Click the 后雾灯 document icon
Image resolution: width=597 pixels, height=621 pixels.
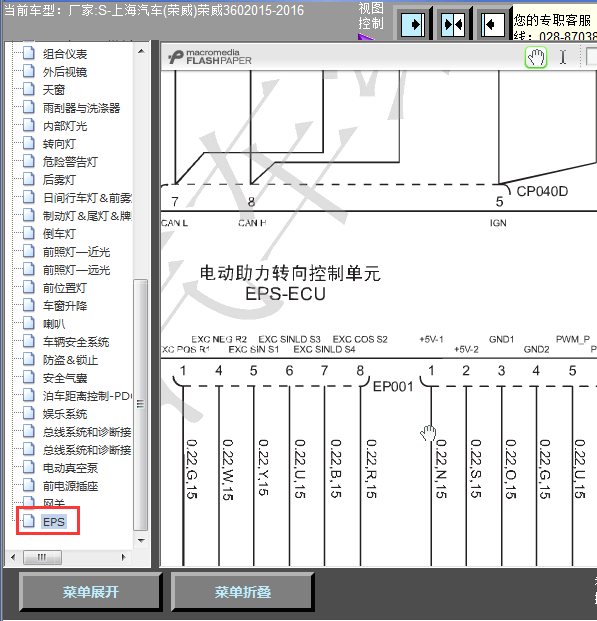click(29, 179)
